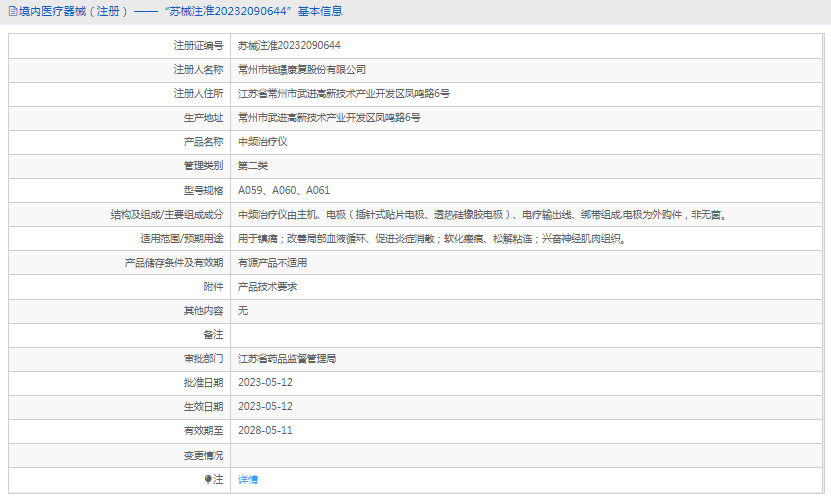The width and height of the screenshot is (831, 499).
Task: Click the 备注 label
Action: pyautogui.click(x=213, y=335)
